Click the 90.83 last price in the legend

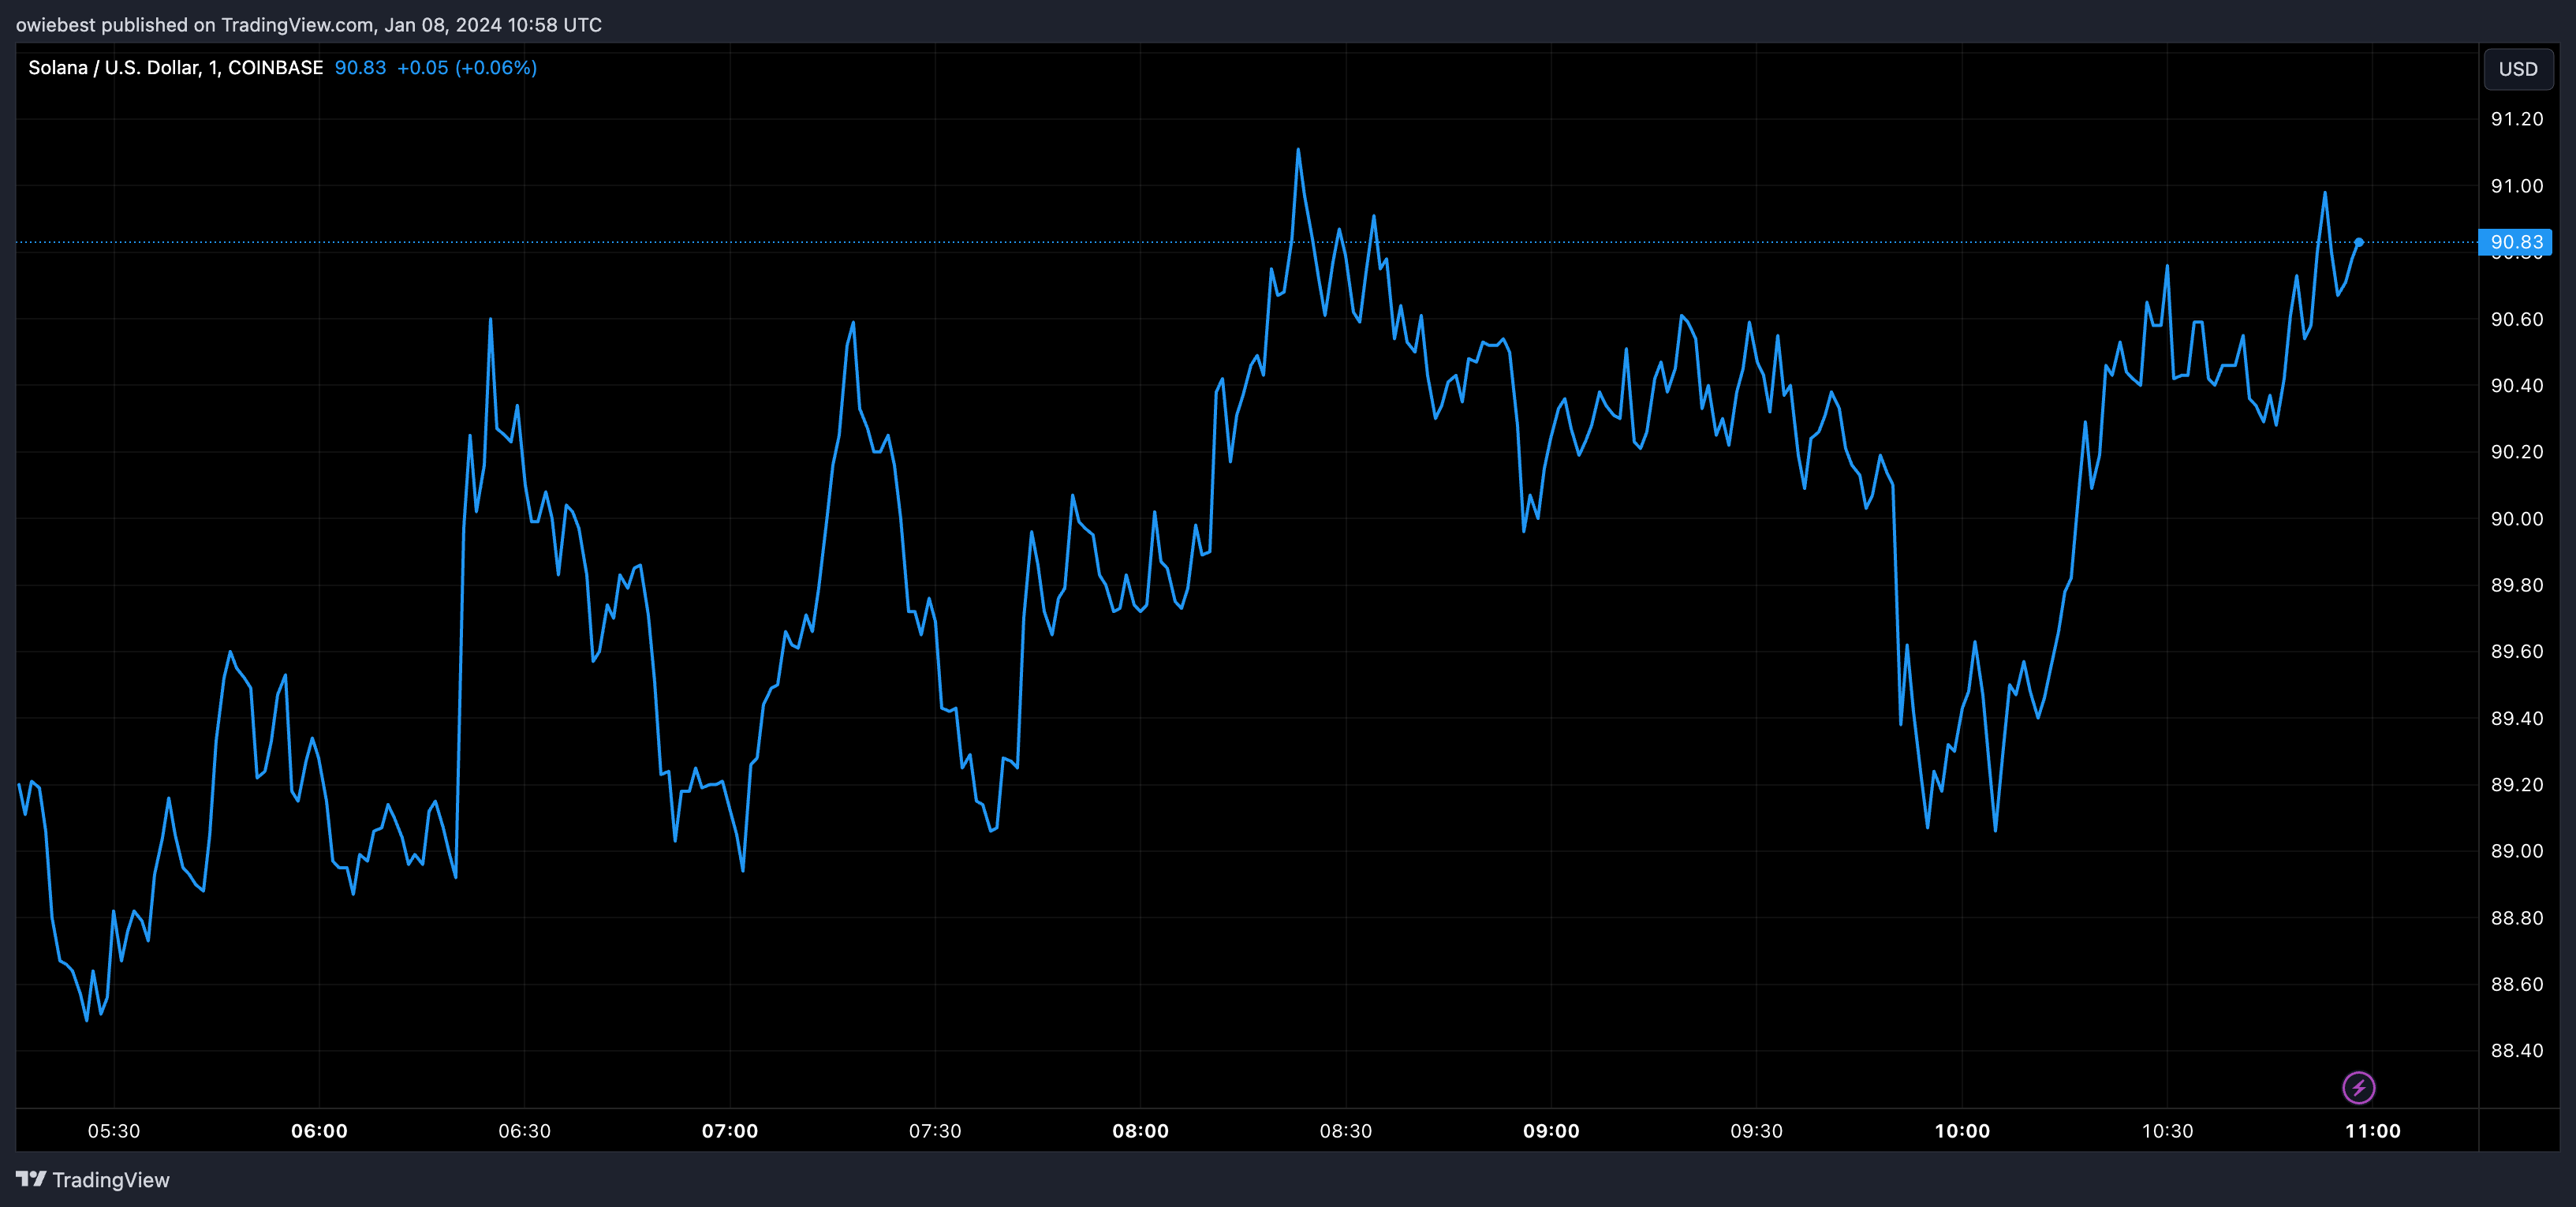(x=360, y=68)
